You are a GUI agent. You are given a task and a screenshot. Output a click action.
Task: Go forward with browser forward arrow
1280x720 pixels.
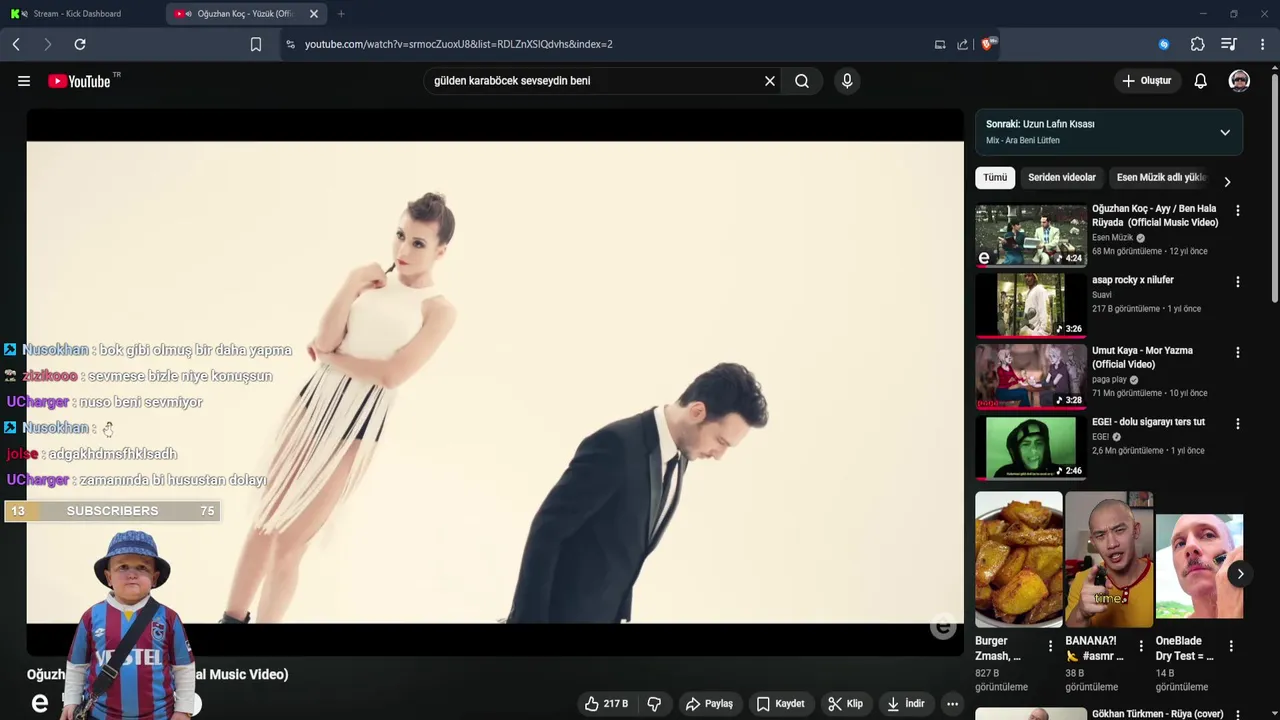pyautogui.click(x=47, y=44)
